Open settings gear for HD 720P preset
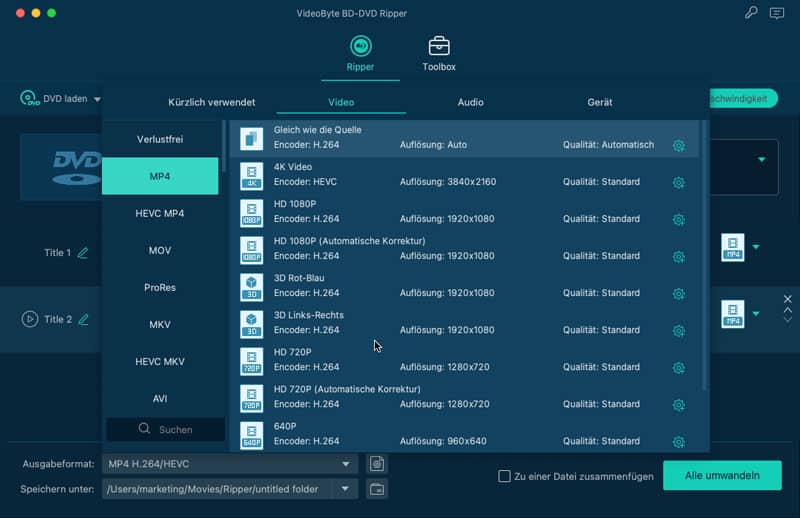 679,367
